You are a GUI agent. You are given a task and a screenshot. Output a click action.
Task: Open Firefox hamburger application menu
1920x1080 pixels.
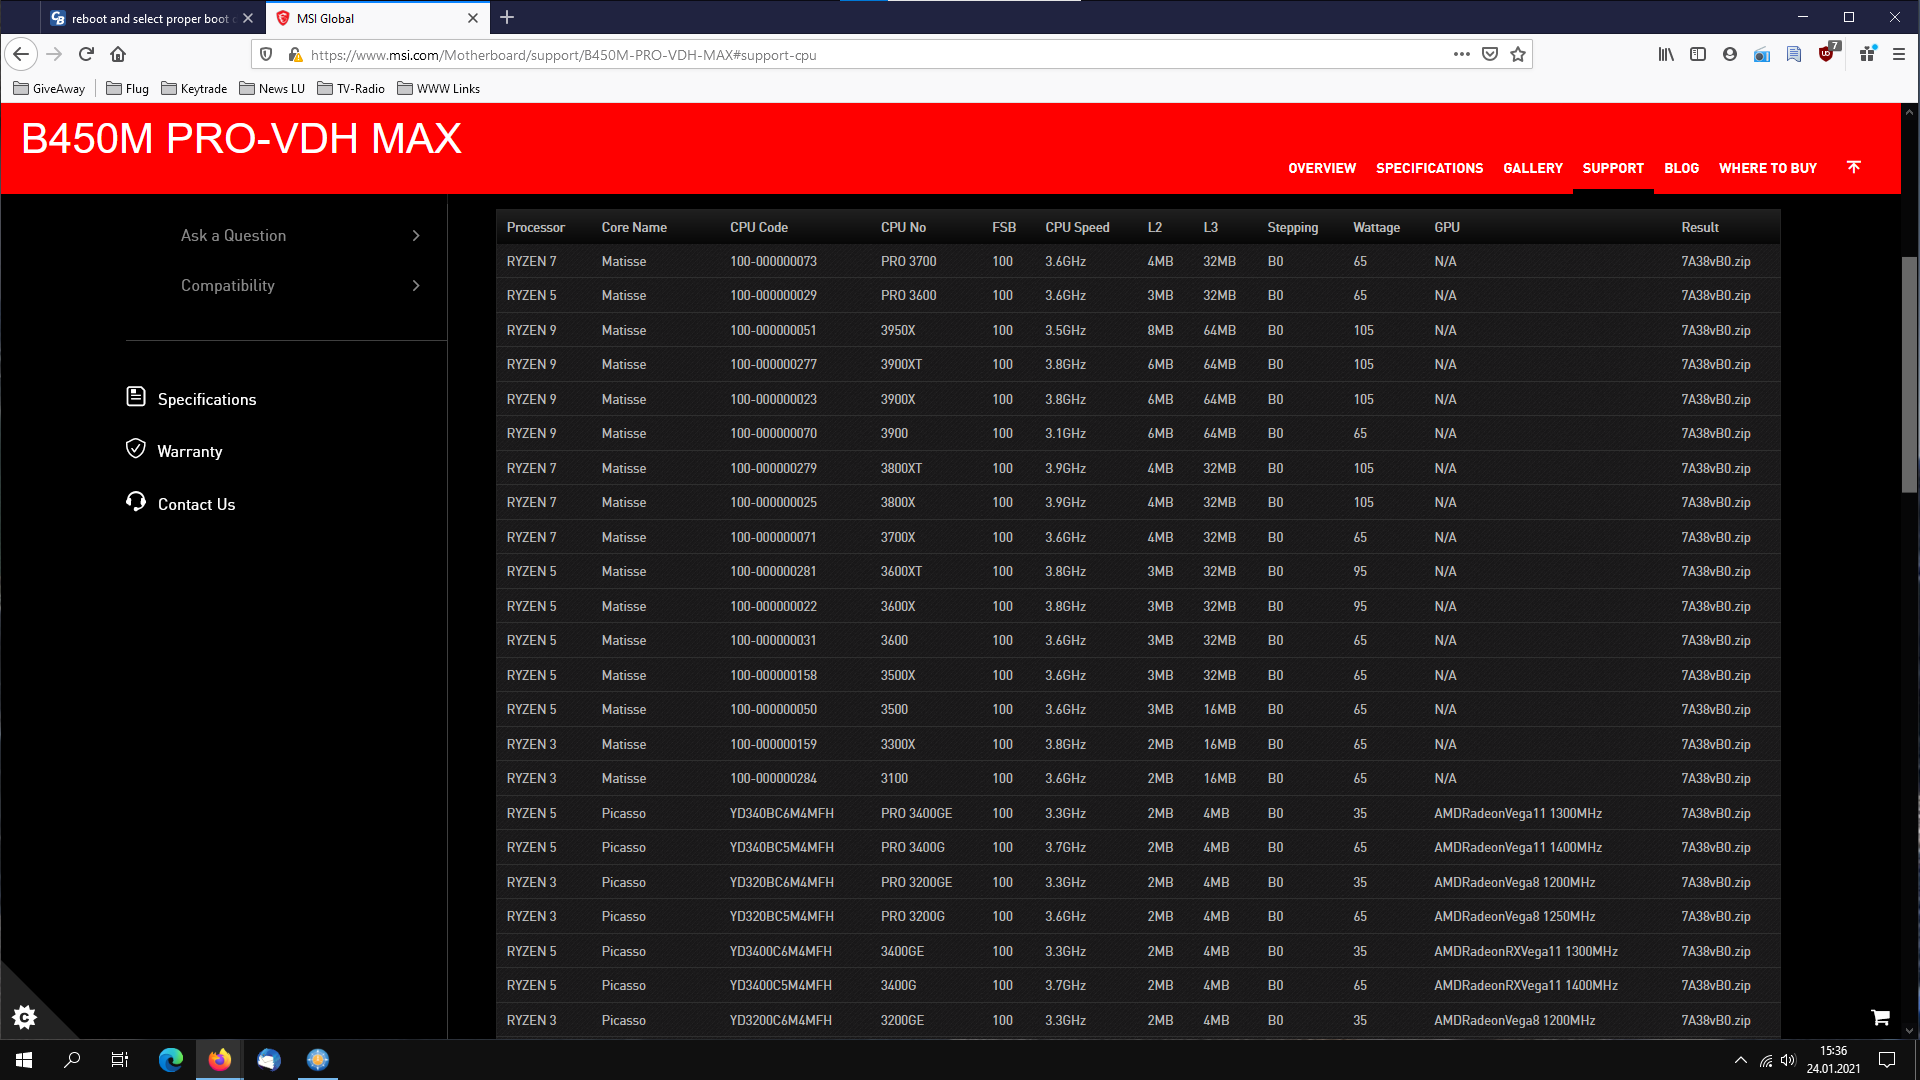click(1899, 55)
